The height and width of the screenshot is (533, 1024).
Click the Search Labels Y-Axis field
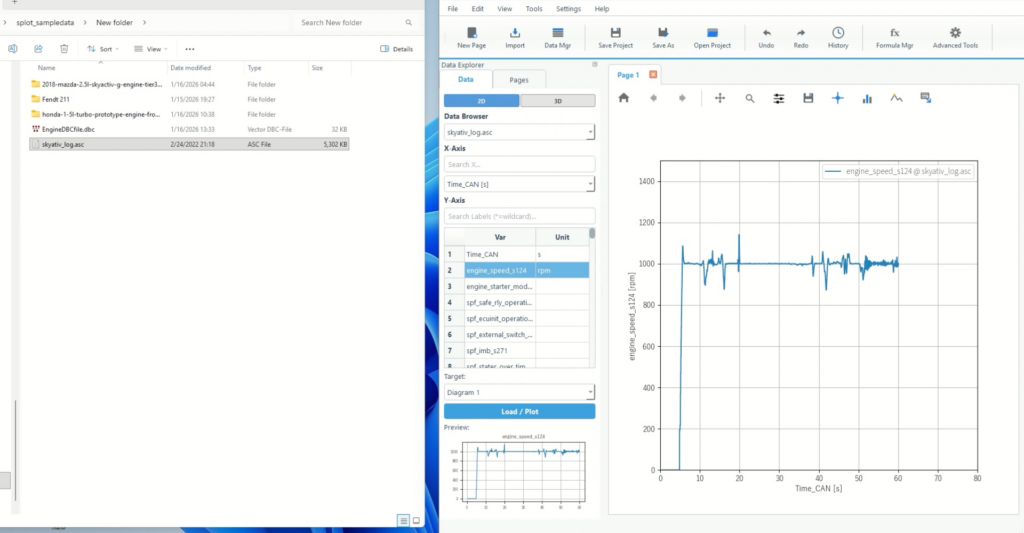519,216
